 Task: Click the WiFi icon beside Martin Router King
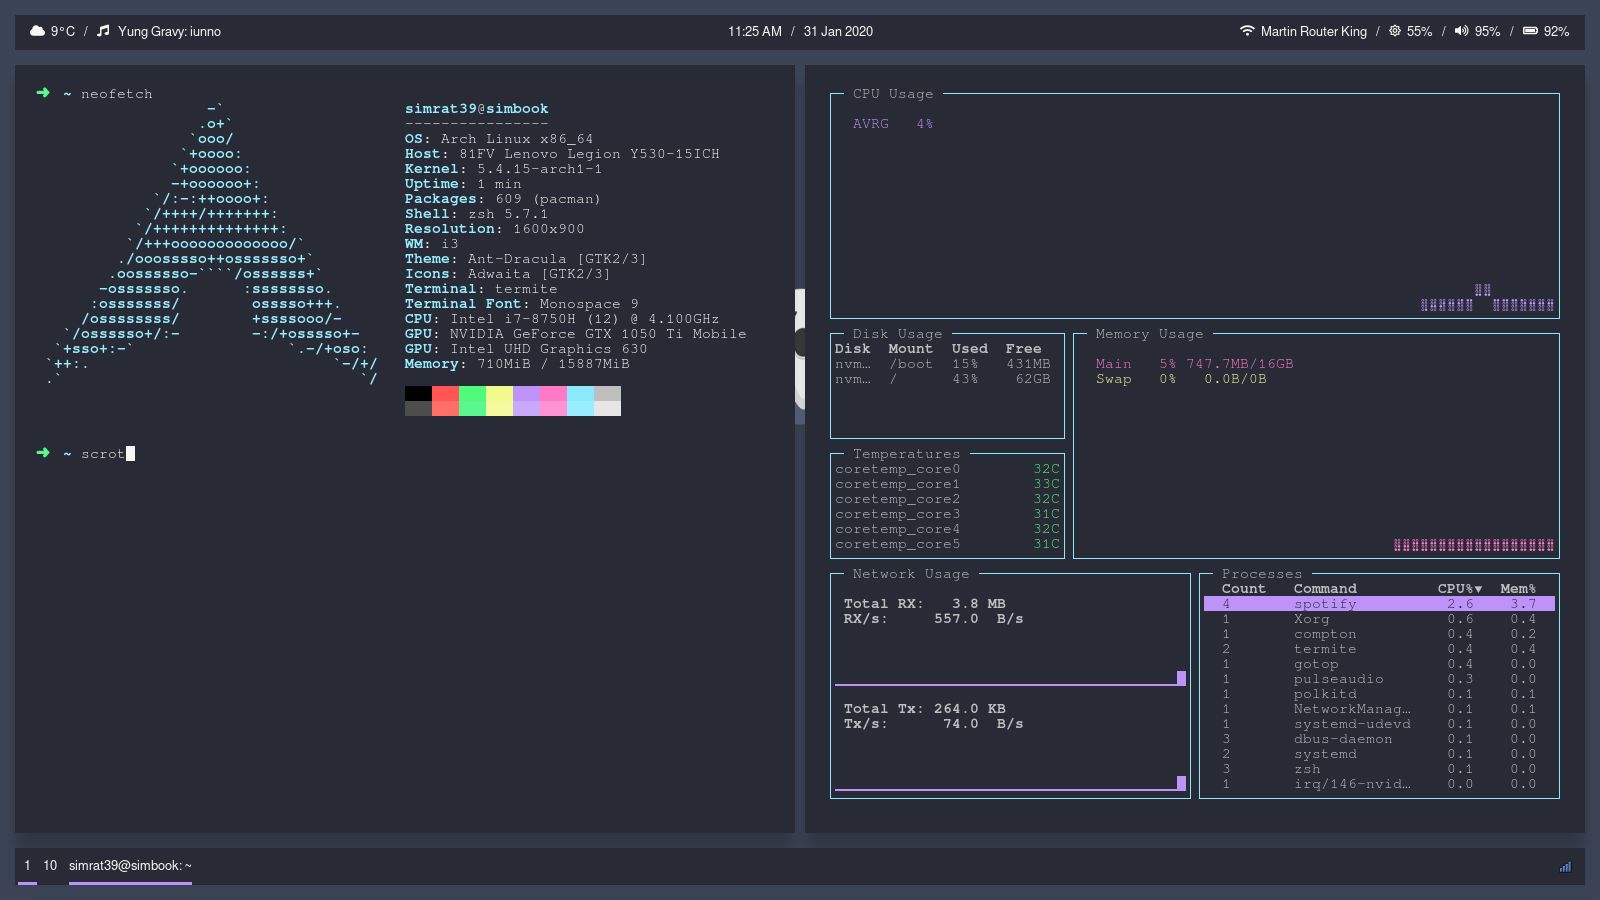pyautogui.click(x=1247, y=31)
